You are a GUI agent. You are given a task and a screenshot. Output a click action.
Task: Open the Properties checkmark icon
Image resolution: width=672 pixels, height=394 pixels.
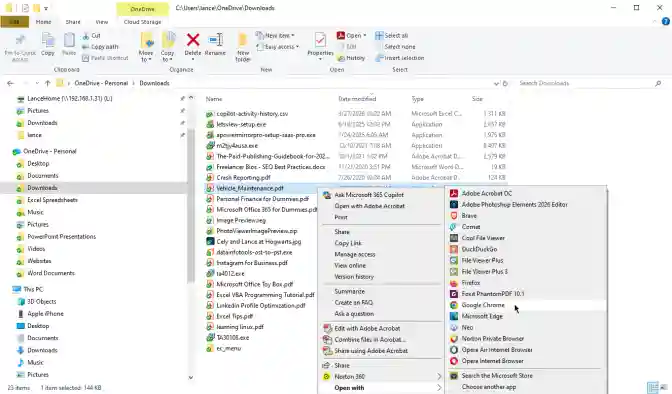[x=320, y=40]
